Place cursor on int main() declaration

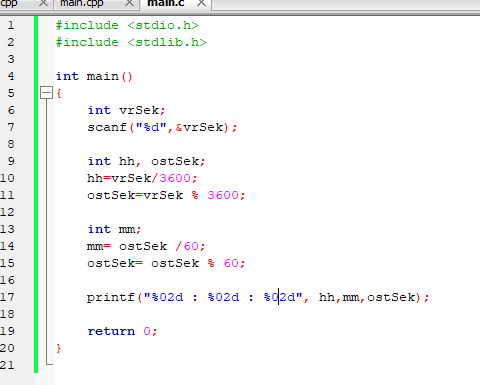pos(94,76)
